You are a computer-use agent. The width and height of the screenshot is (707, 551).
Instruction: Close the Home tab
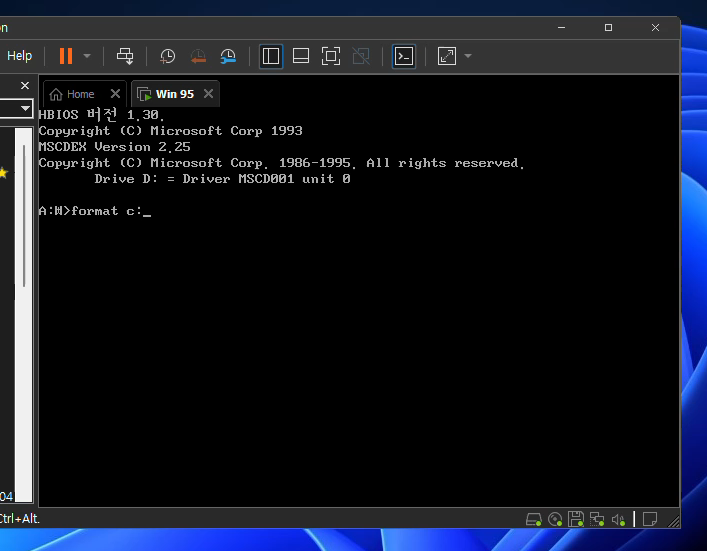tap(115, 93)
